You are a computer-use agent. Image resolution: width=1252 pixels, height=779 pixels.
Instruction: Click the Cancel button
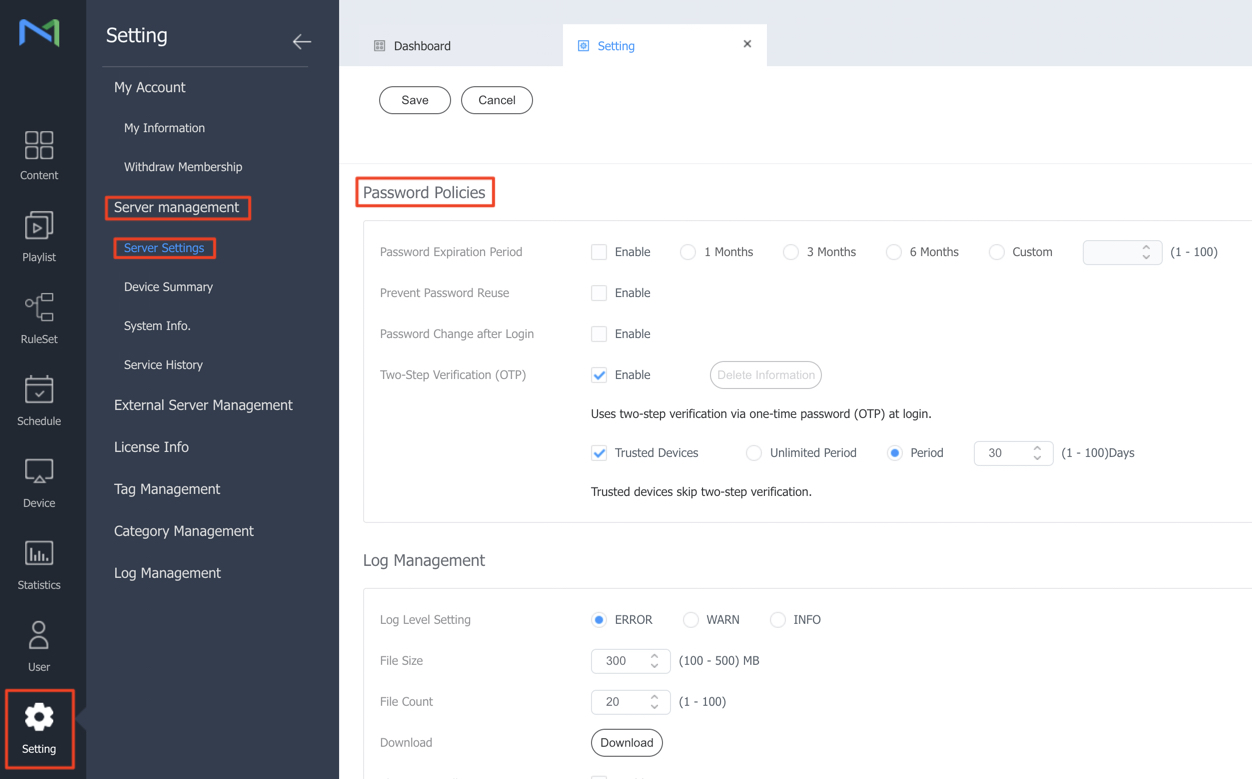(497, 100)
